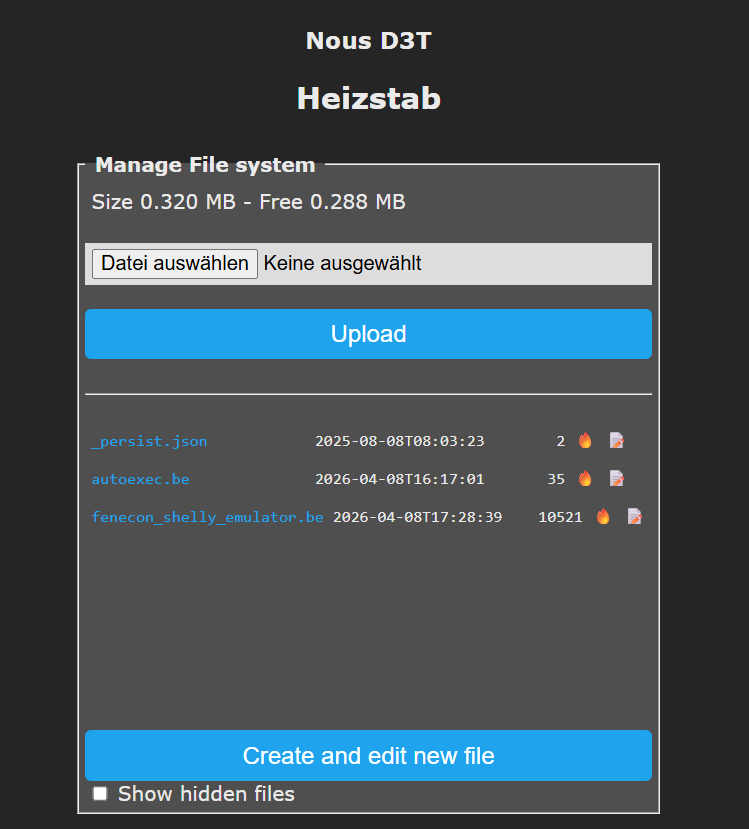Click the 10521 file size value
Viewport: 749px width, 829px height.
point(560,517)
